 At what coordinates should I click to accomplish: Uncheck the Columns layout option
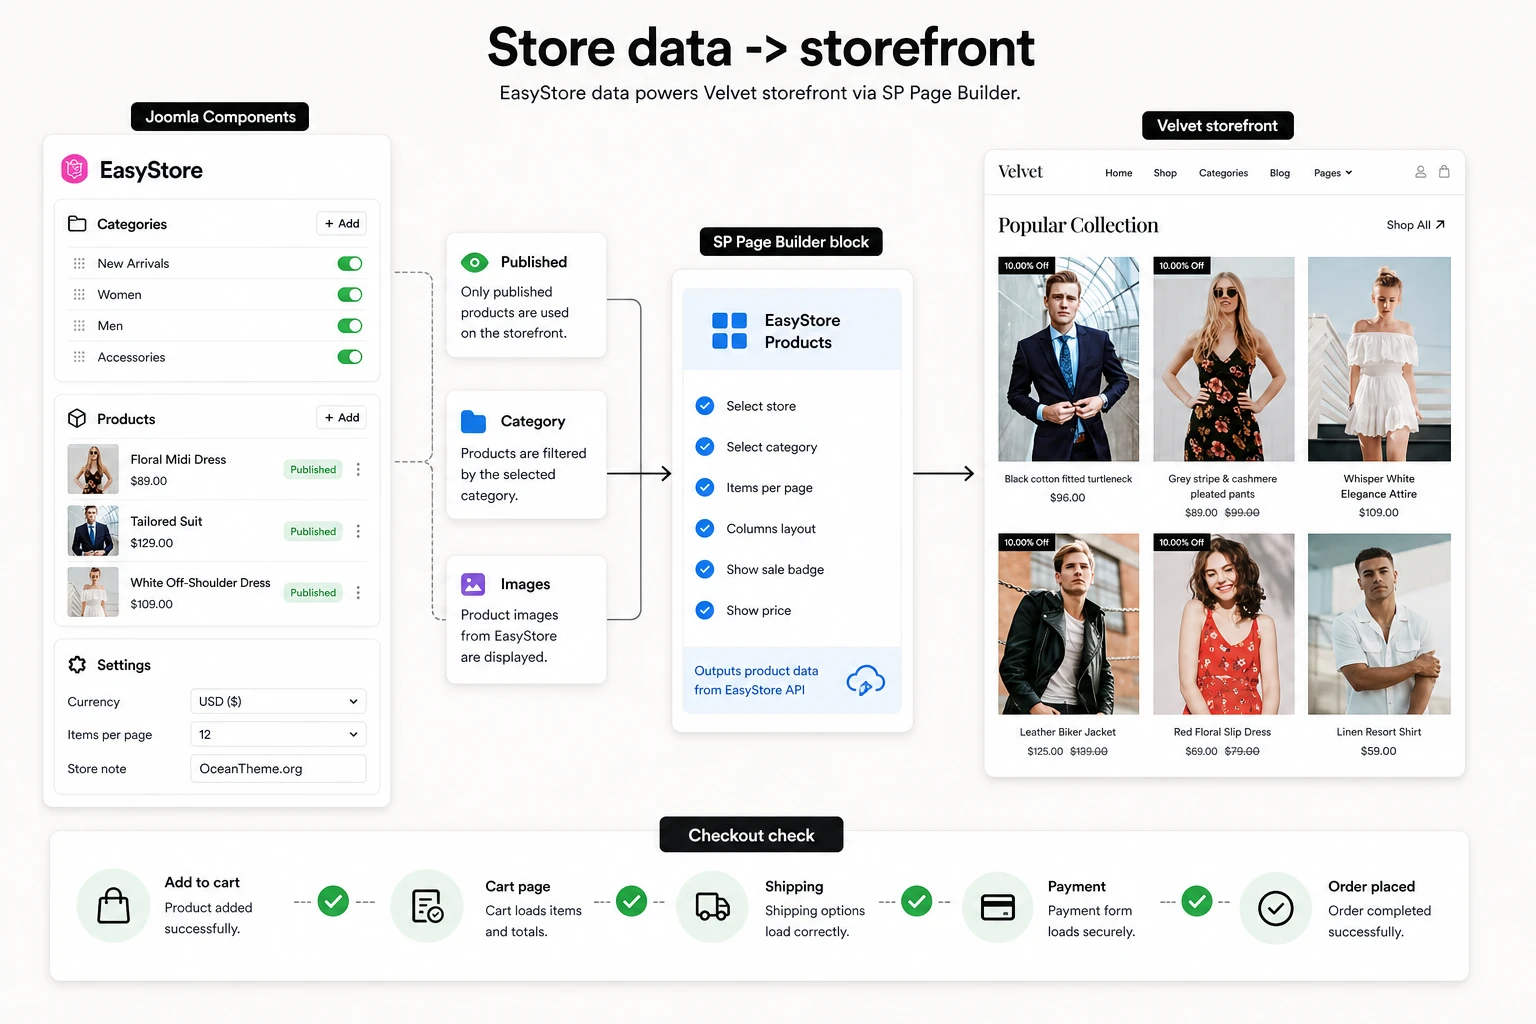coord(705,528)
